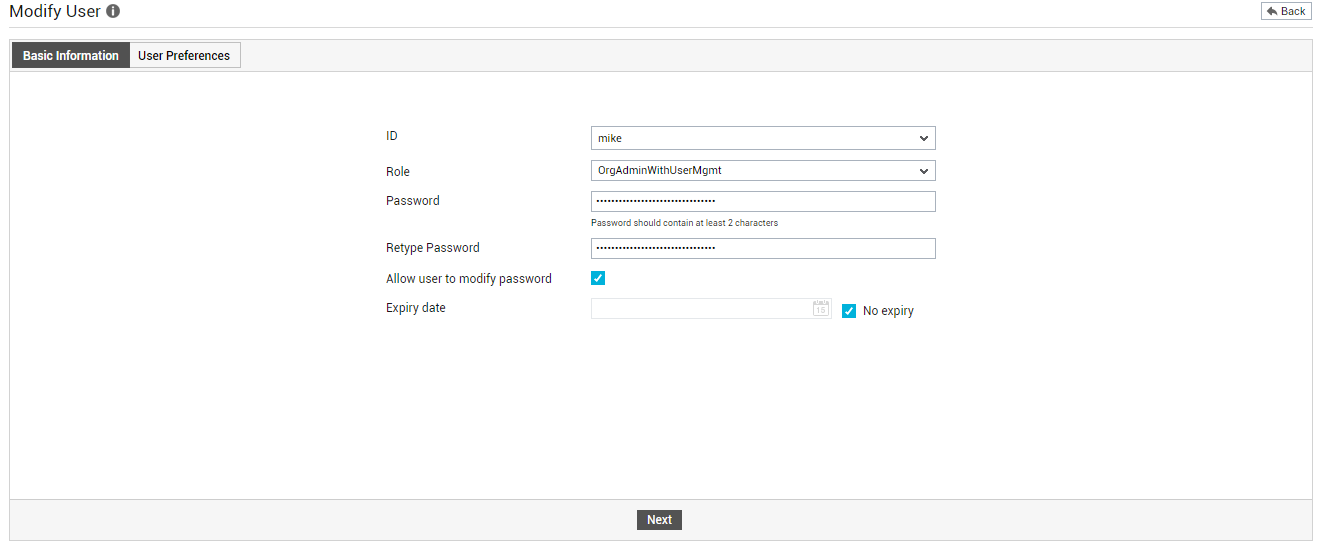Click the info icon beside Modify User
Image resolution: width=1322 pixels, height=548 pixels.
[x=113, y=12]
